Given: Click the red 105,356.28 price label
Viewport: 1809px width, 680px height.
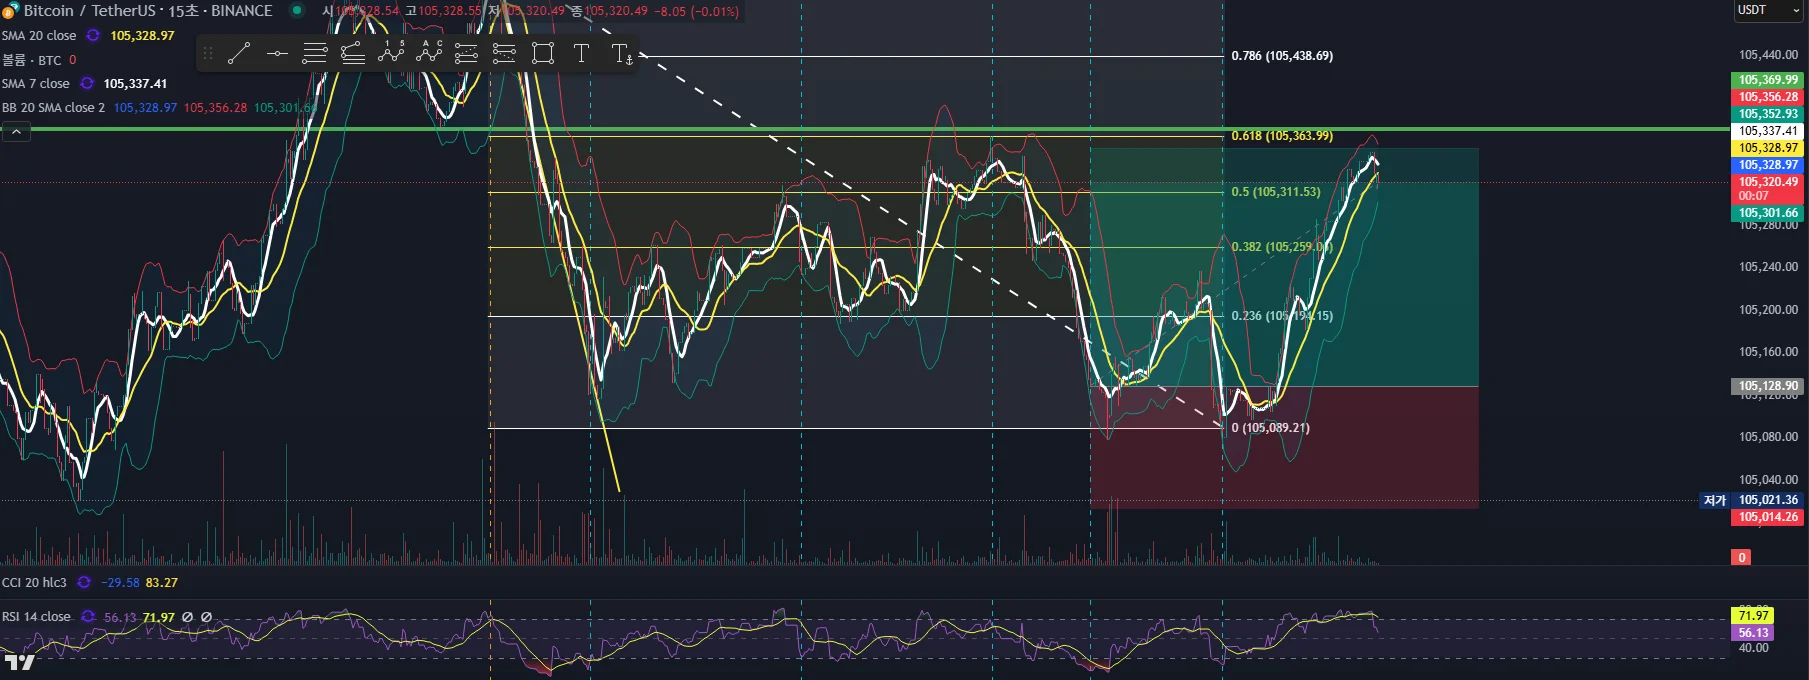Looking at the screenshot, I should pos(1767,97).
